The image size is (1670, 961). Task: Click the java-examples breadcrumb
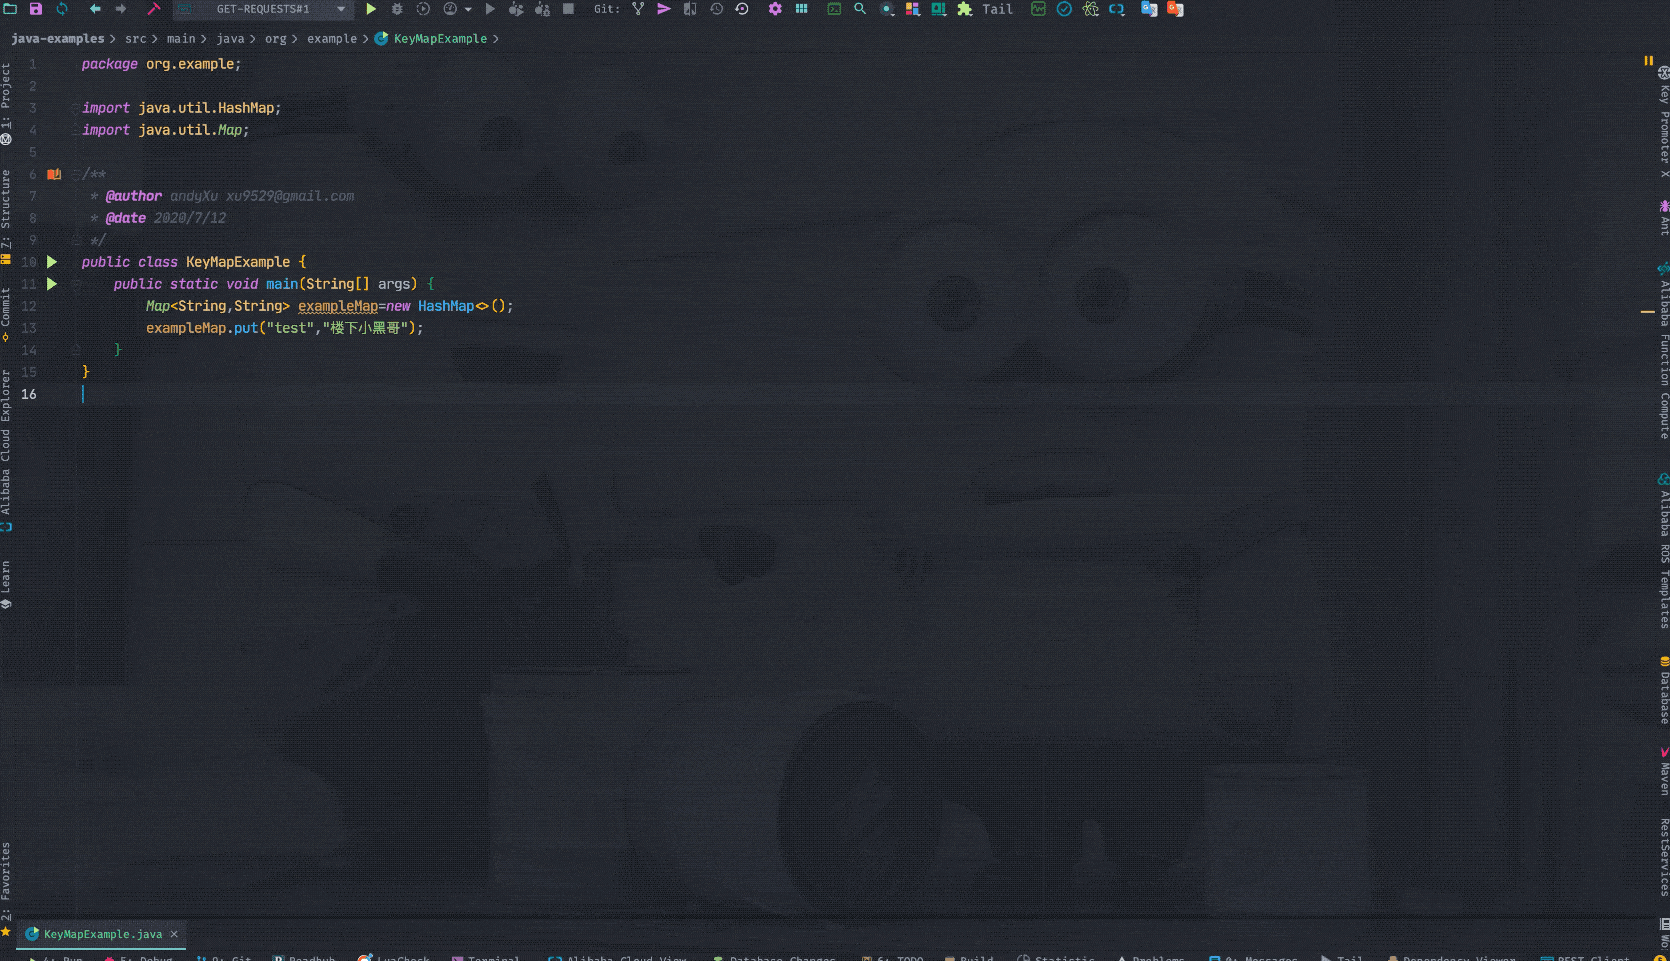point(58,39)
